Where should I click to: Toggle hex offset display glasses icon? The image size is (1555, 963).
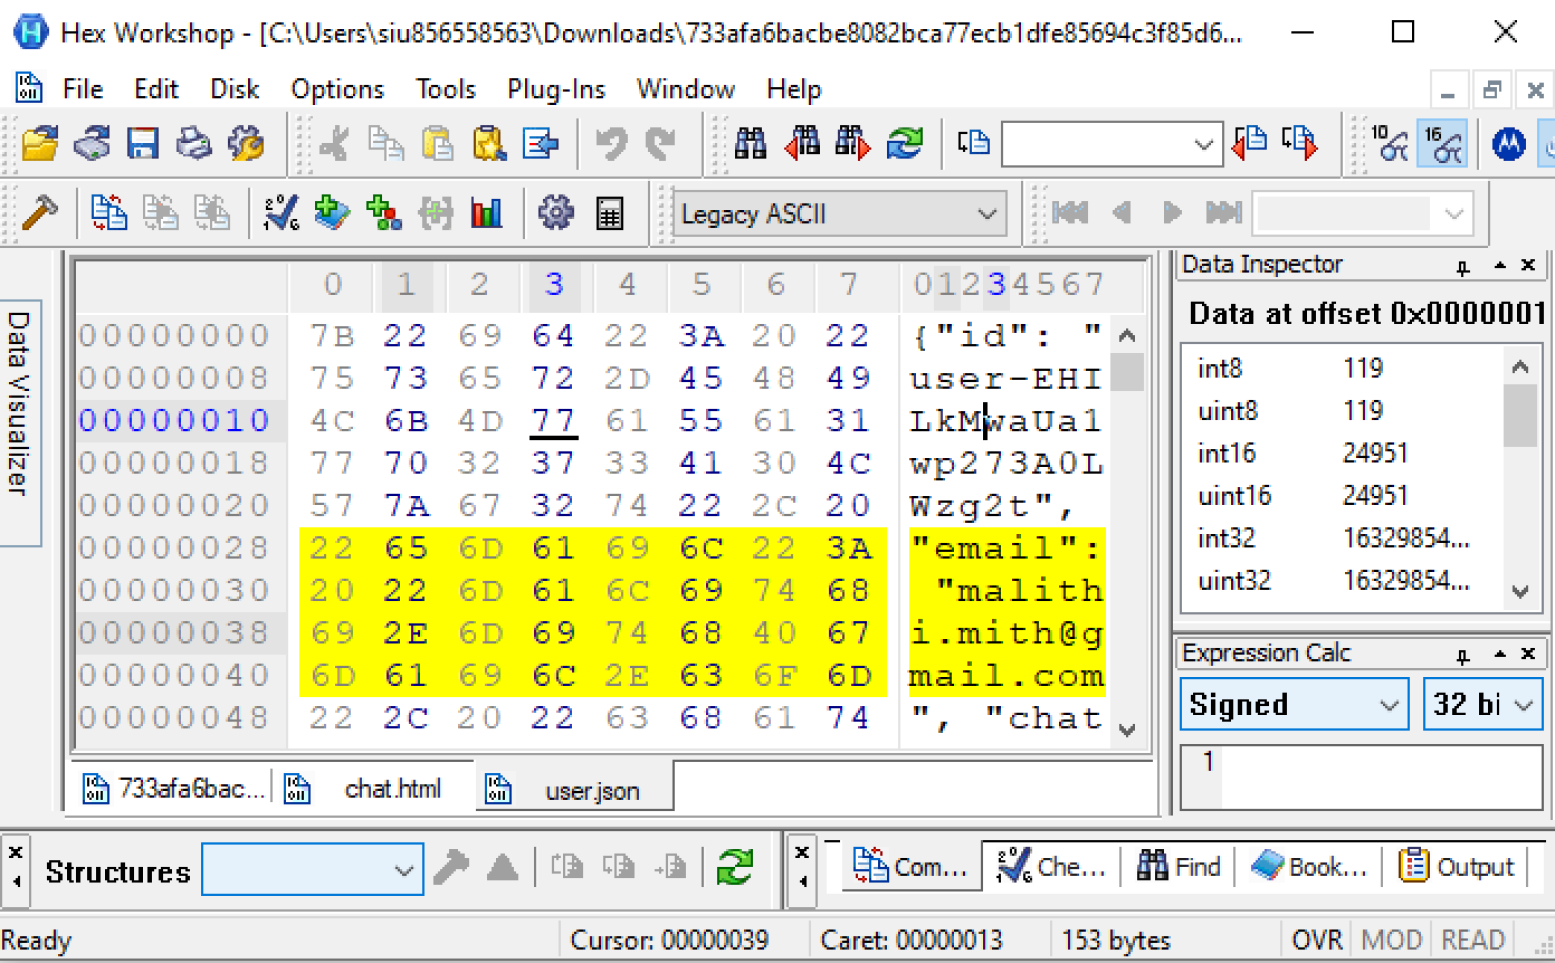coord(1442,144)
